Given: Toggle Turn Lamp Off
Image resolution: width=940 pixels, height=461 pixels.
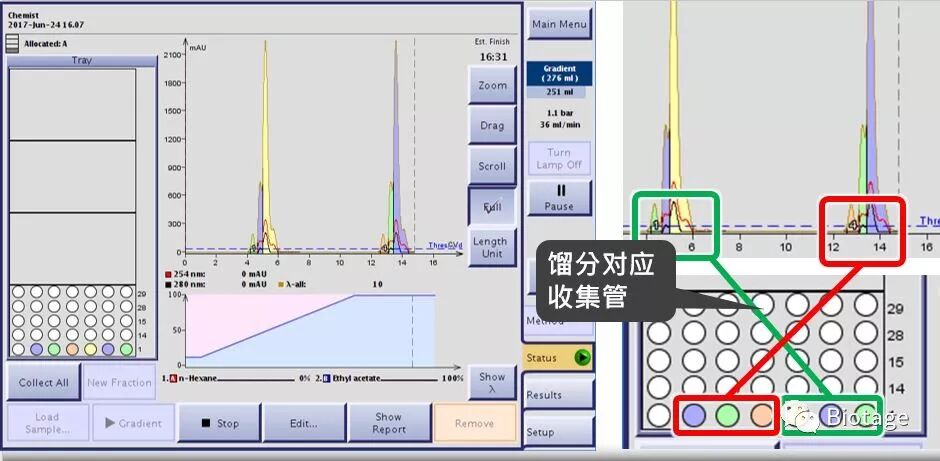Looking at the screenshot, I should pyautogui.click(x=559, y=158).
